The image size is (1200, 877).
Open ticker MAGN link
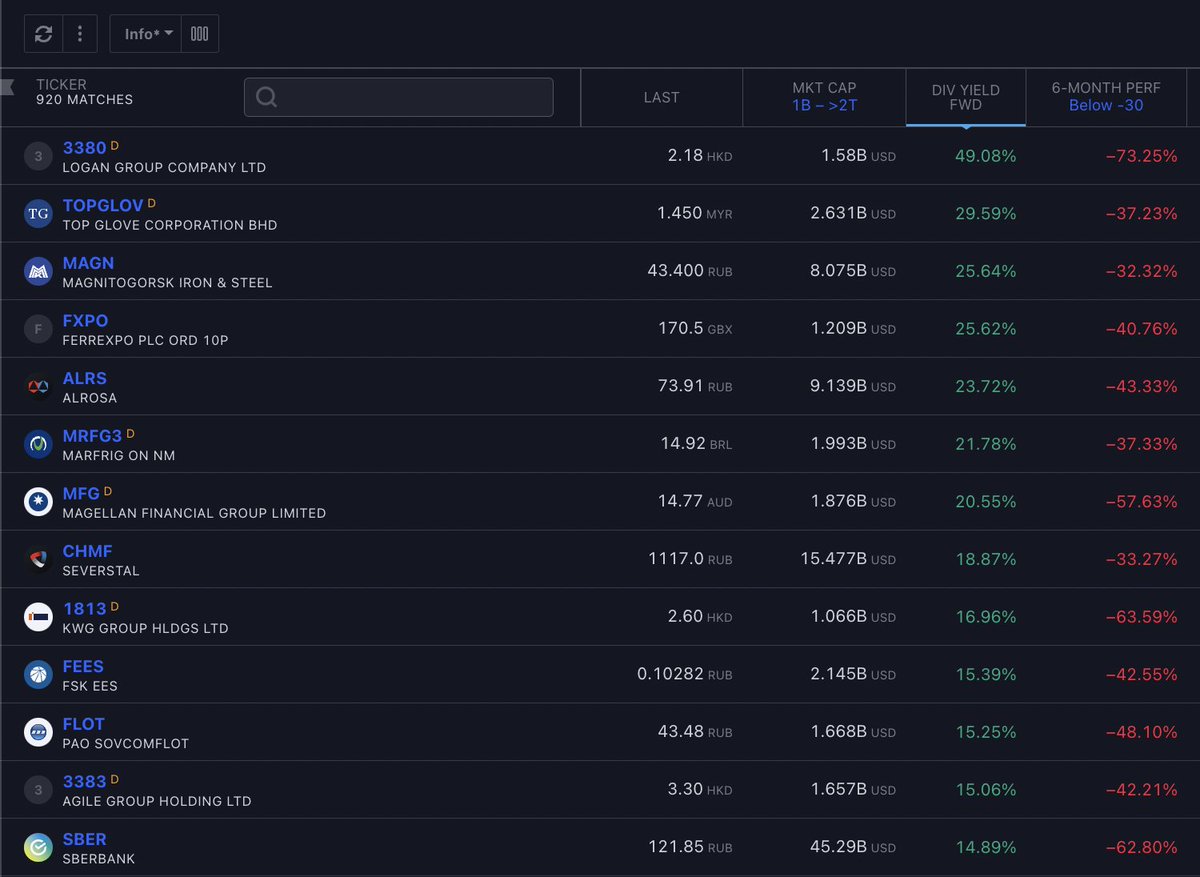coord(88,263)
